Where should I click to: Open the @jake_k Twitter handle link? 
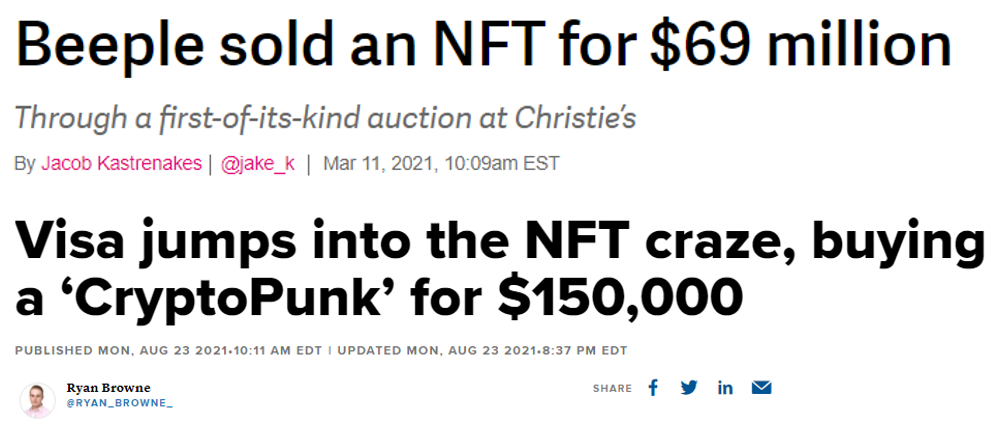click(257, 164)
